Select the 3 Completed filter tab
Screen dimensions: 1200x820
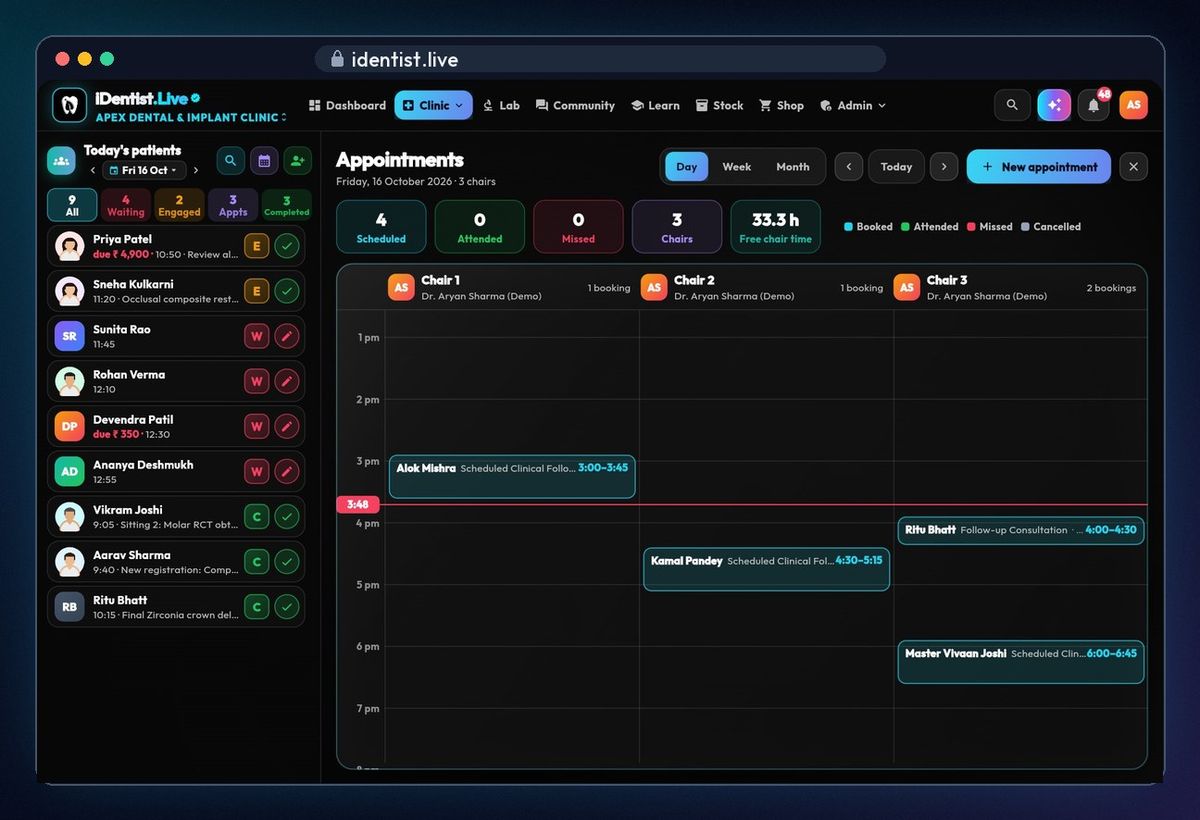287,205
